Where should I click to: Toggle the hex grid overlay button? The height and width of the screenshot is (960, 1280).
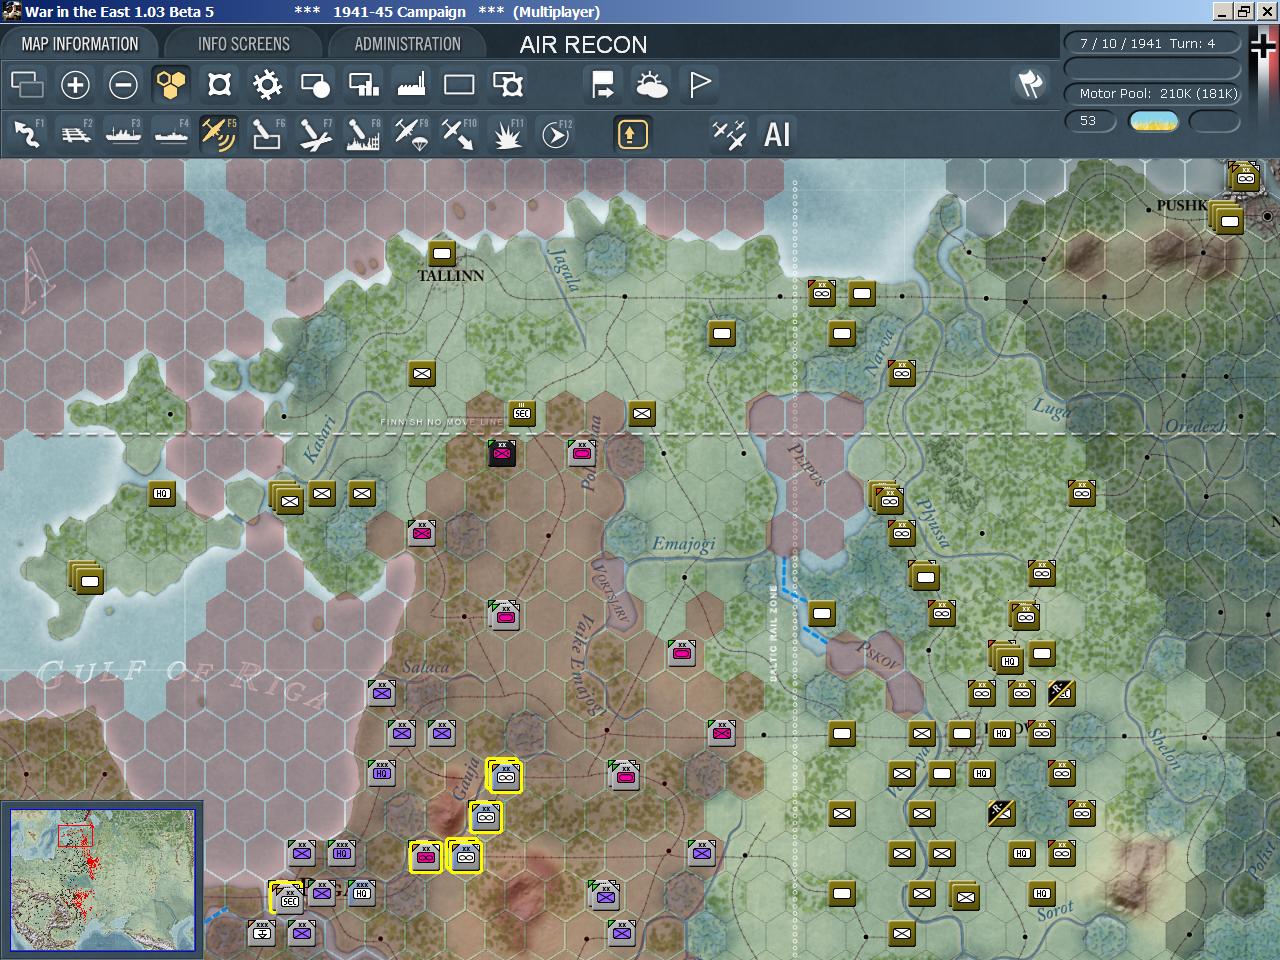click(171, 85)
